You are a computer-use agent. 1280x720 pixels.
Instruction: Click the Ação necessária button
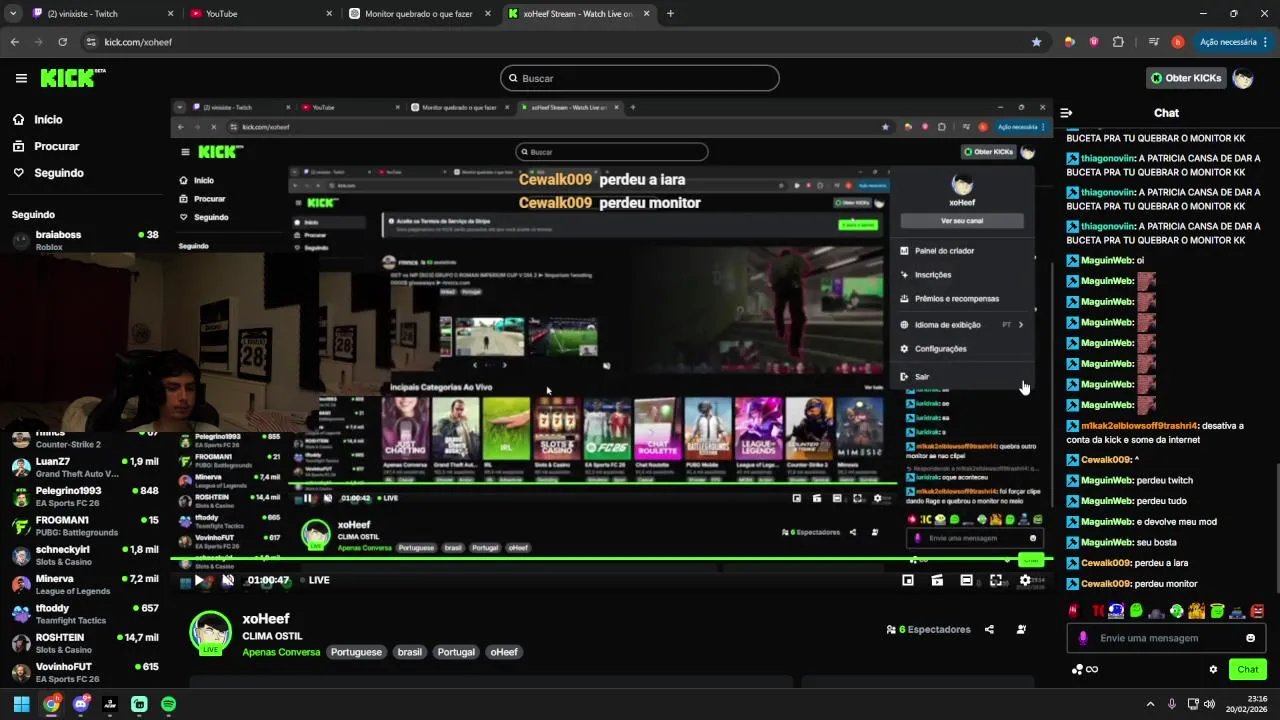click(x=1233, y=42)
